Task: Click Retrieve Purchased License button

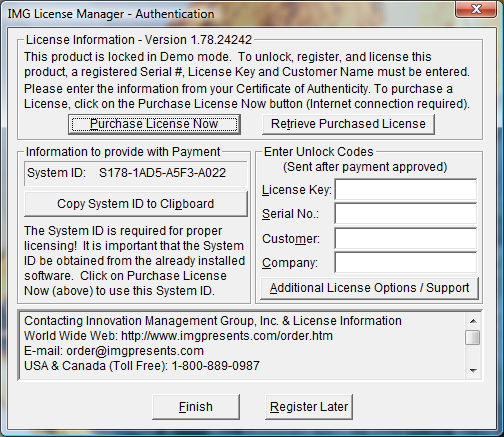Action: pyautogui.click(x=348, y=124)
